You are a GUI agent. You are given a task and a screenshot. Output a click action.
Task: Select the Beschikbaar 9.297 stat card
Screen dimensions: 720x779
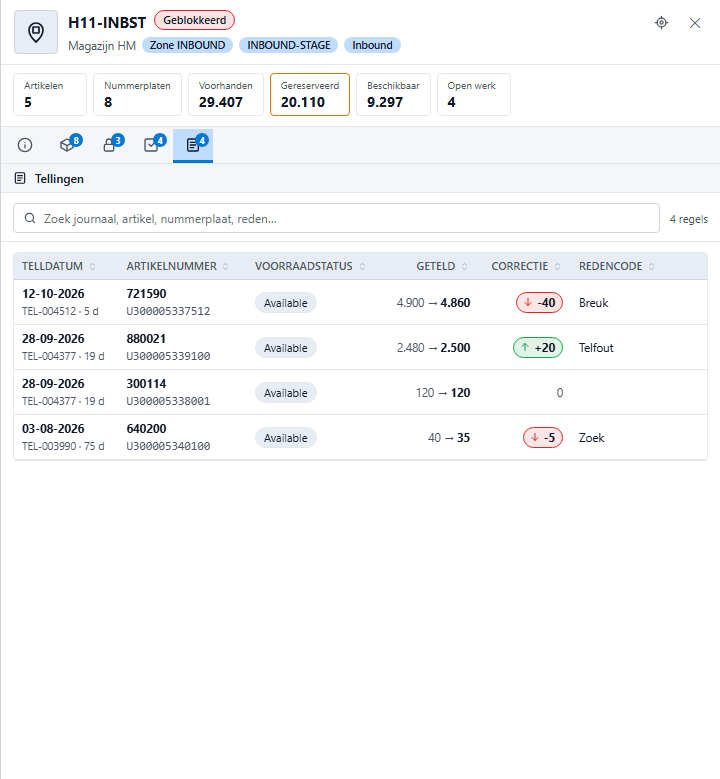[x=394, y=94]
